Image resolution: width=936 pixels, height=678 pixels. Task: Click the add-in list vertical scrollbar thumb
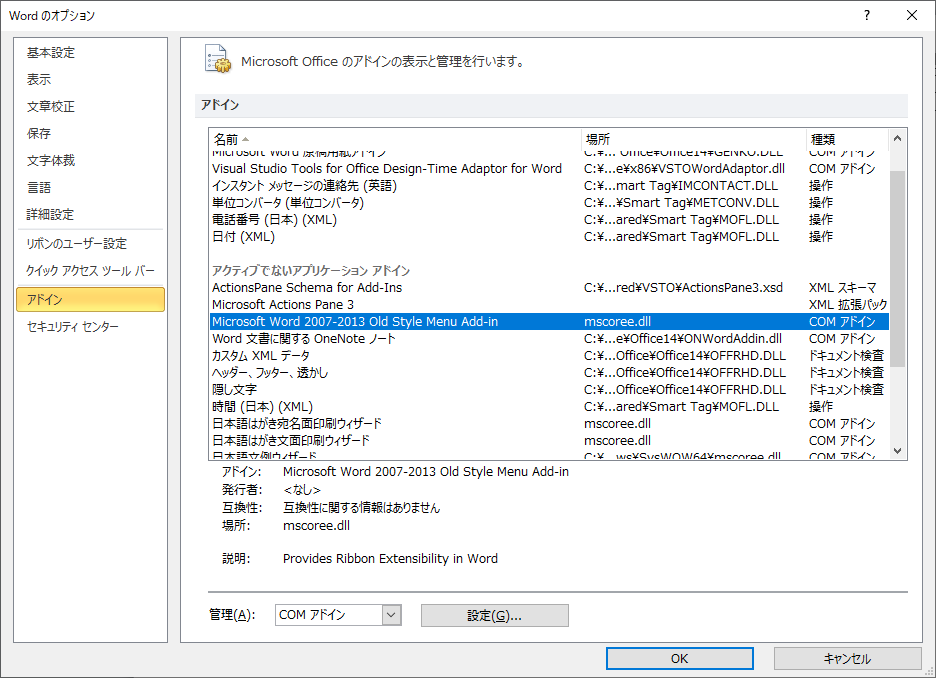click(x=897, y=269)
